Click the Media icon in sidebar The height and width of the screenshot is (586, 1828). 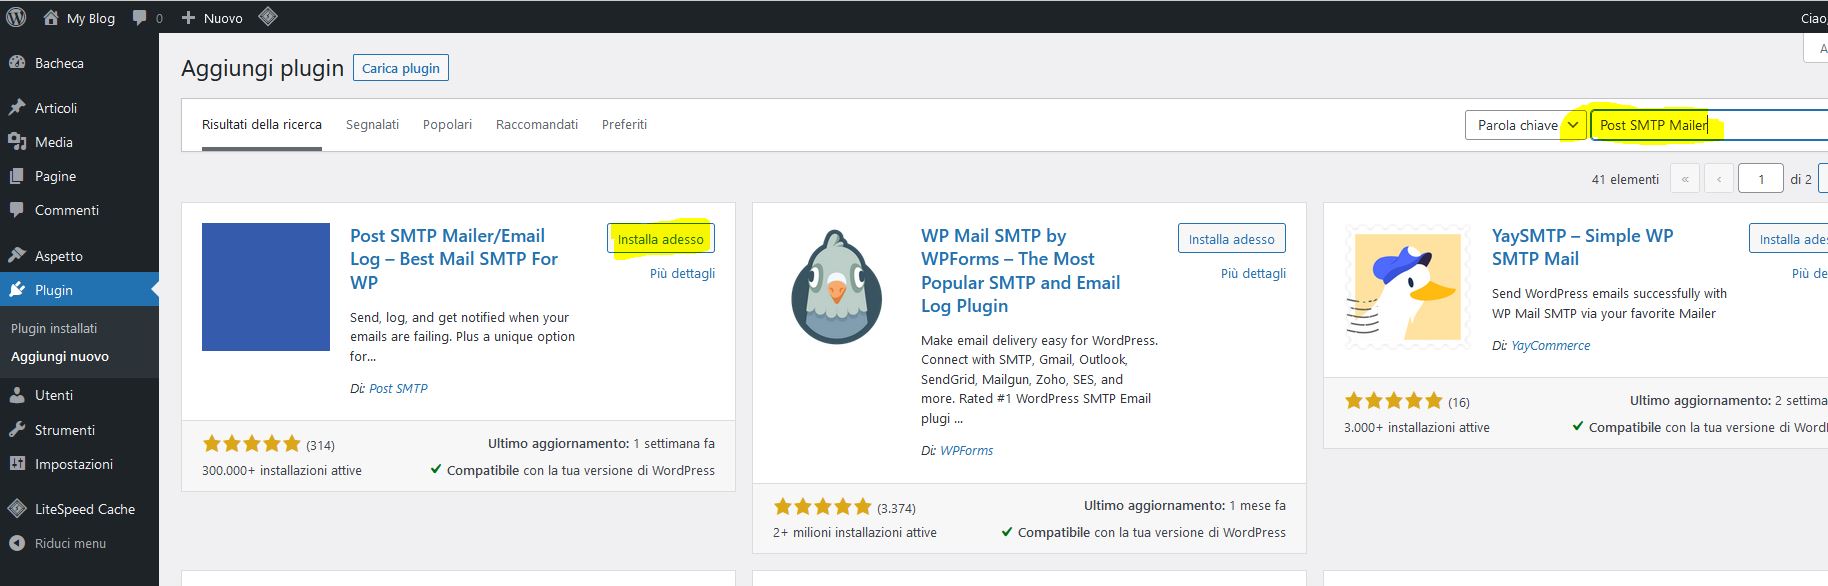pyautogui.click(x=17, y=142)
